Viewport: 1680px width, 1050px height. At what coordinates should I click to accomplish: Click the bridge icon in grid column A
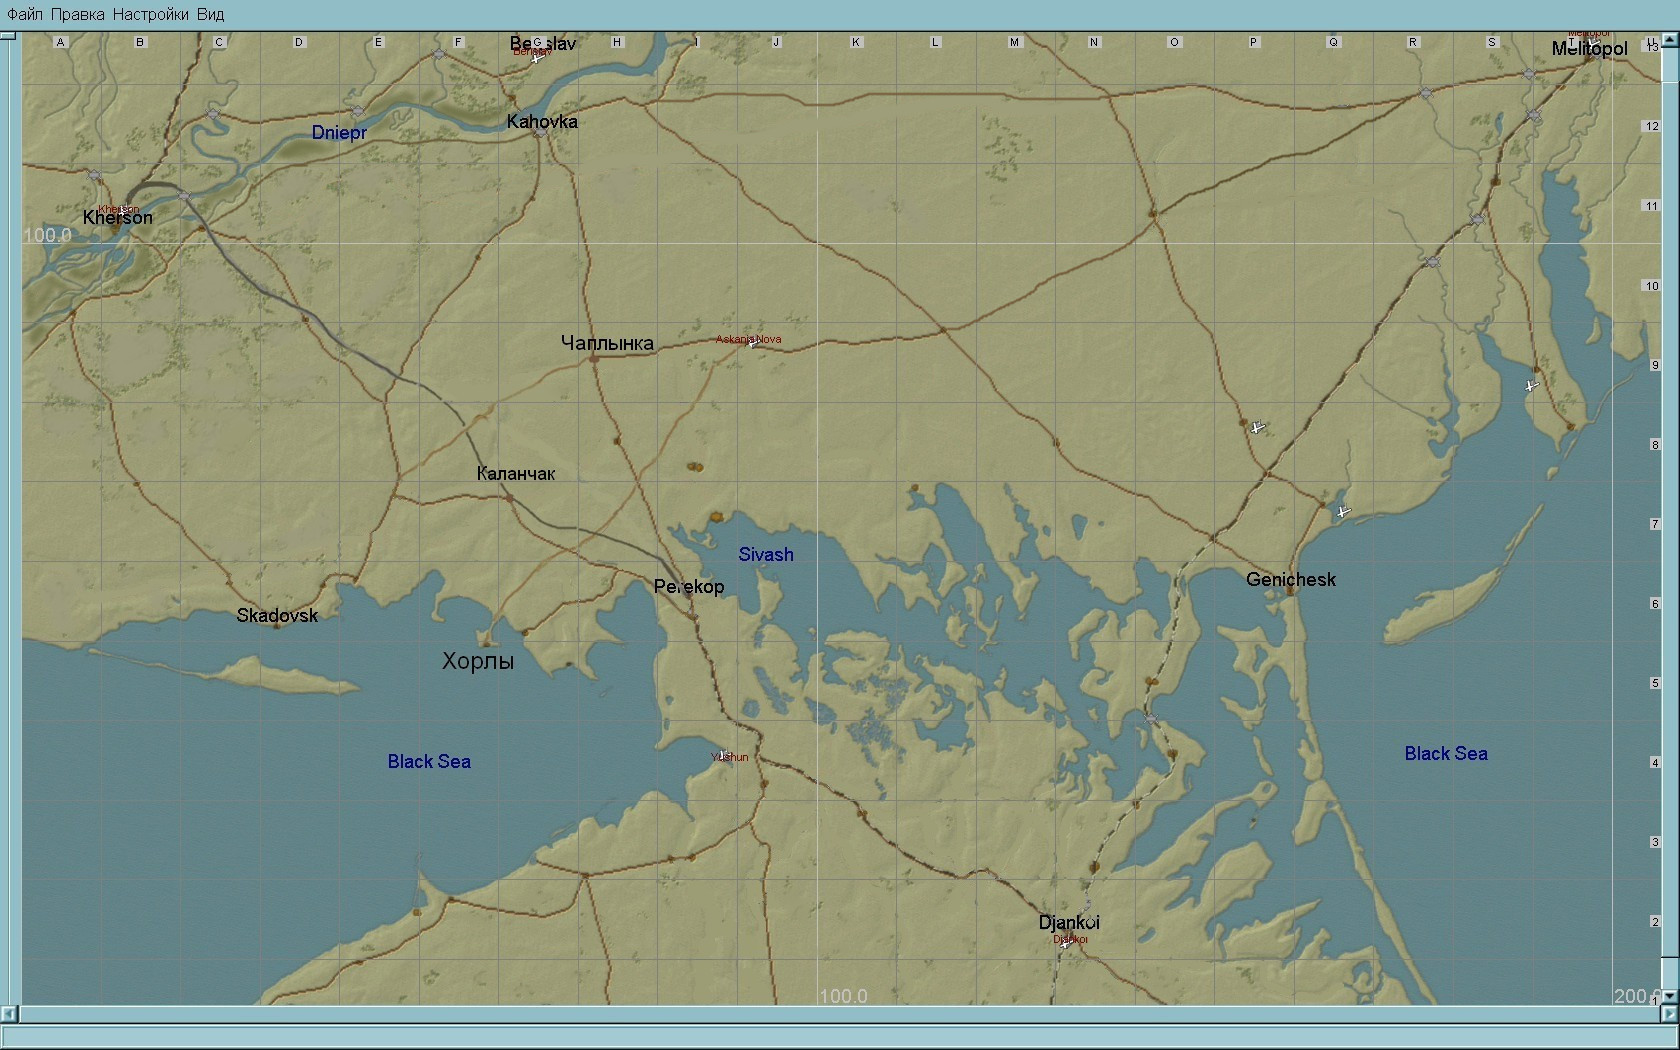(94, 176)
